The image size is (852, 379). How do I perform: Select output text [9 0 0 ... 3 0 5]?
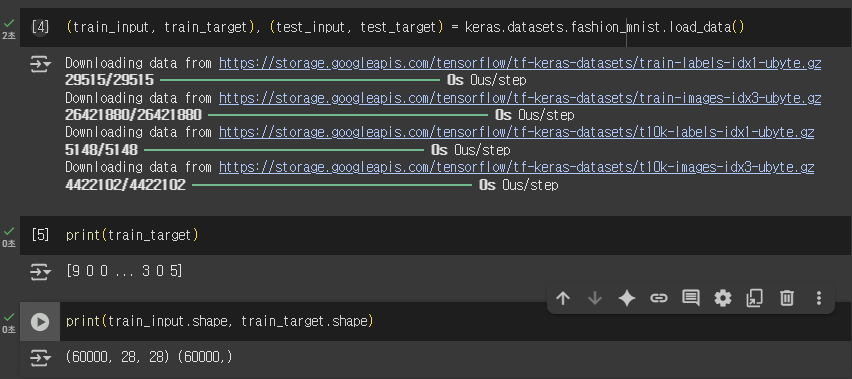point(124,271)
